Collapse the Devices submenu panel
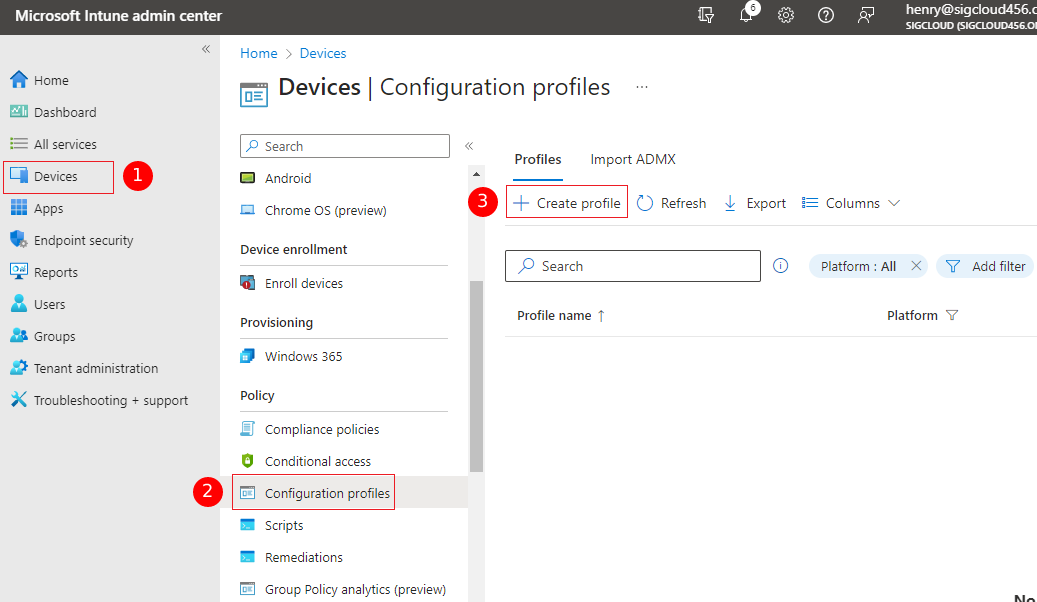Viewport: 1037px width, 602px height. [468, 146]
